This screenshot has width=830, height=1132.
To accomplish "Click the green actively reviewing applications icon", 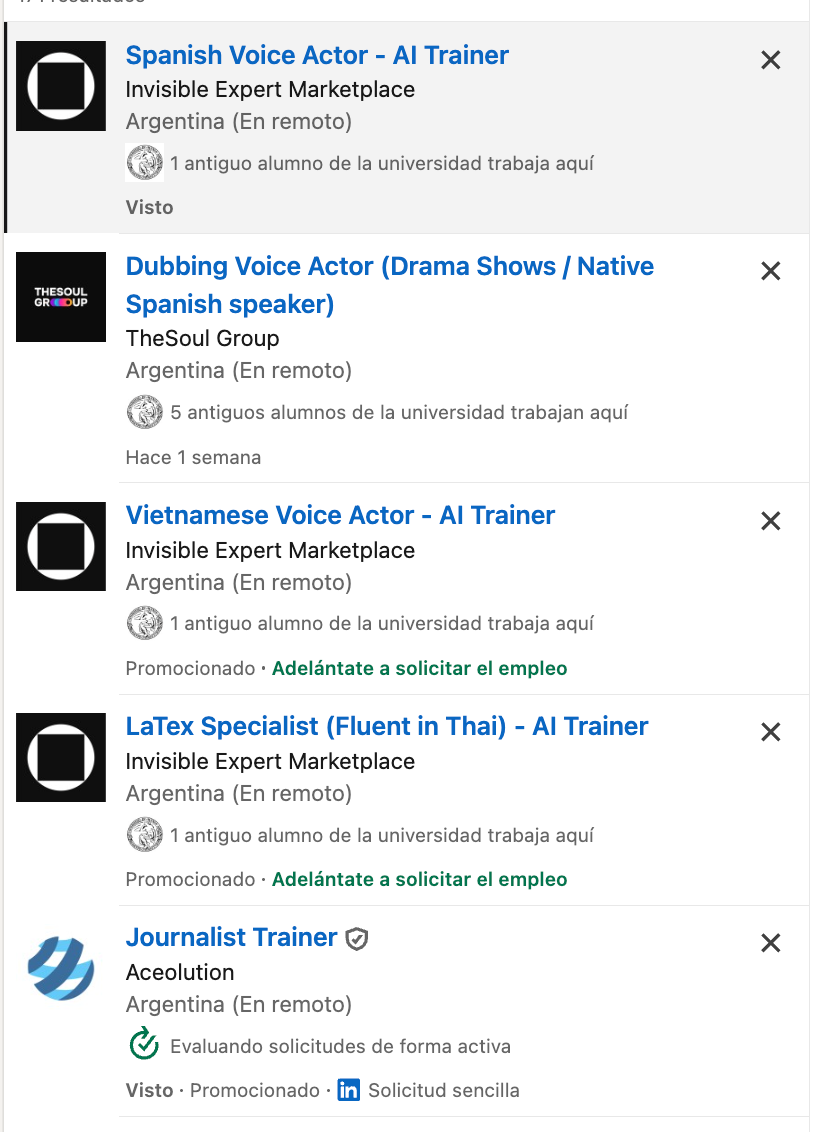I will click(144, 1043).
